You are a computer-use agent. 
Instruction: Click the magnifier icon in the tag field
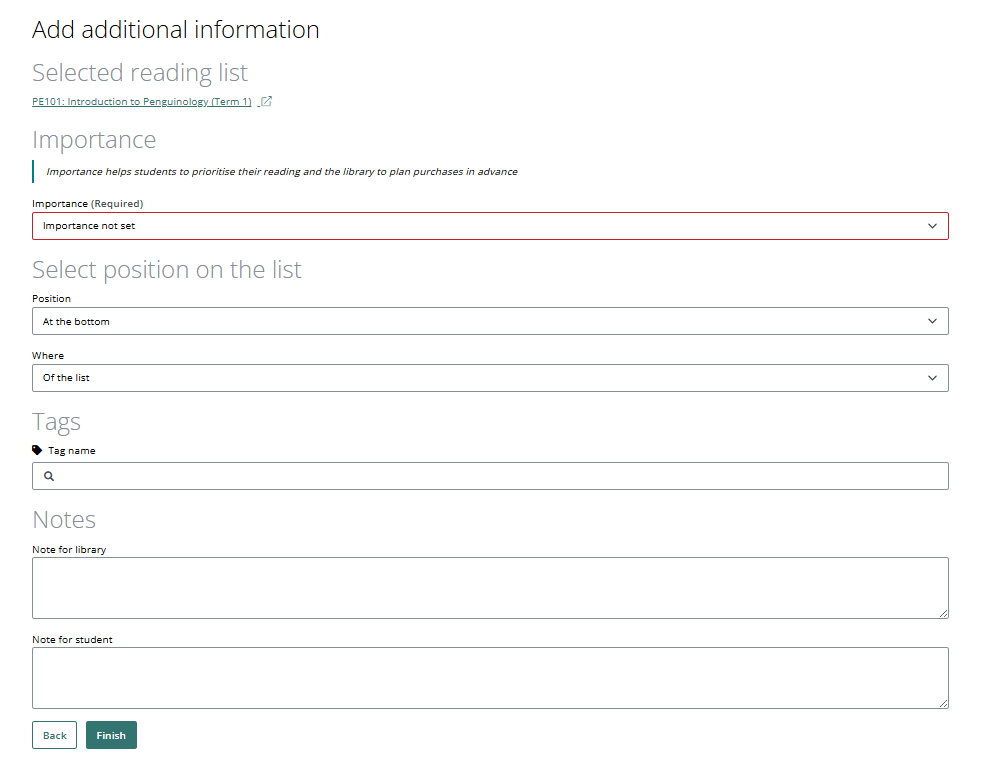48,475
